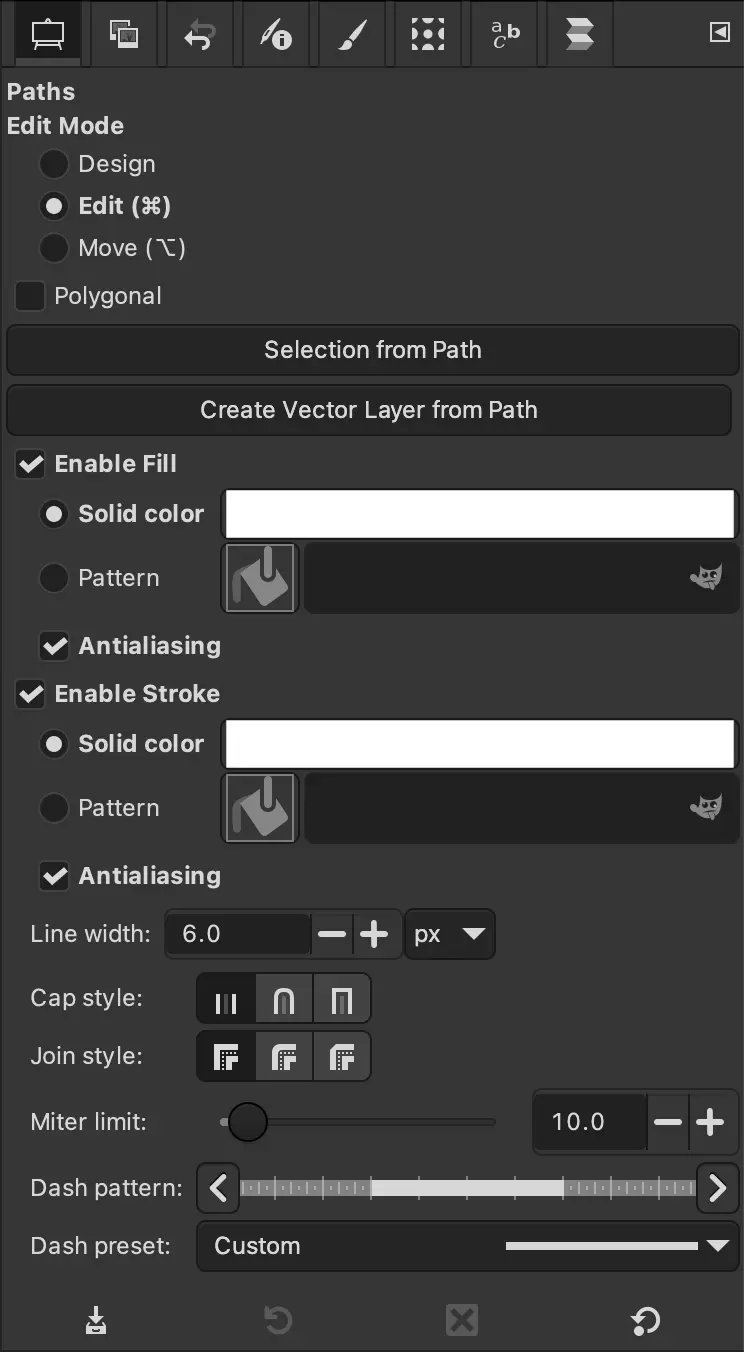Choose the bevel join style icon
The height and width of the screenshot is (1352, 744).
[342, 1056]
